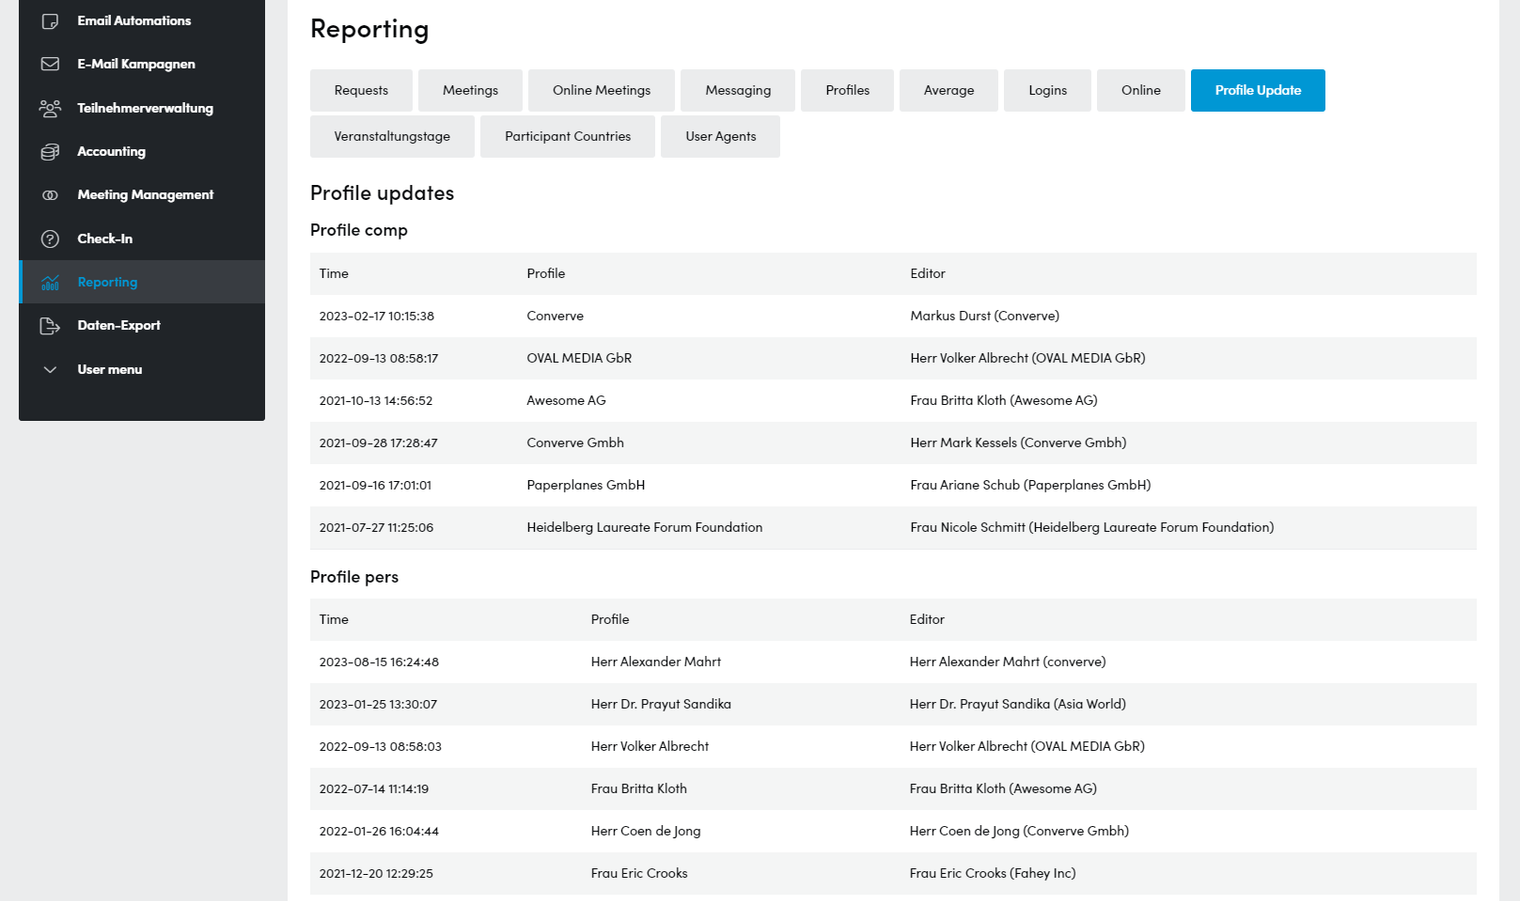1520x901 pixels.
Task: Click the Daten-Export icon
Action: [x=50, y=326]
